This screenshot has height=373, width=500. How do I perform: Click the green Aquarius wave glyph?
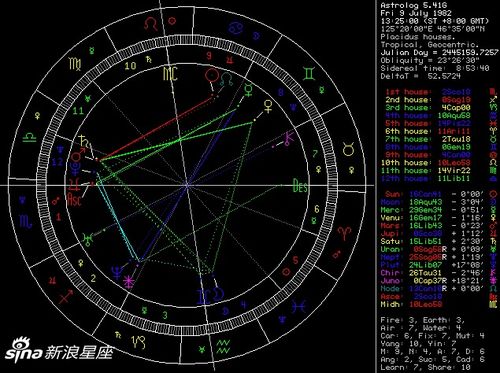[x=223, y=346]
